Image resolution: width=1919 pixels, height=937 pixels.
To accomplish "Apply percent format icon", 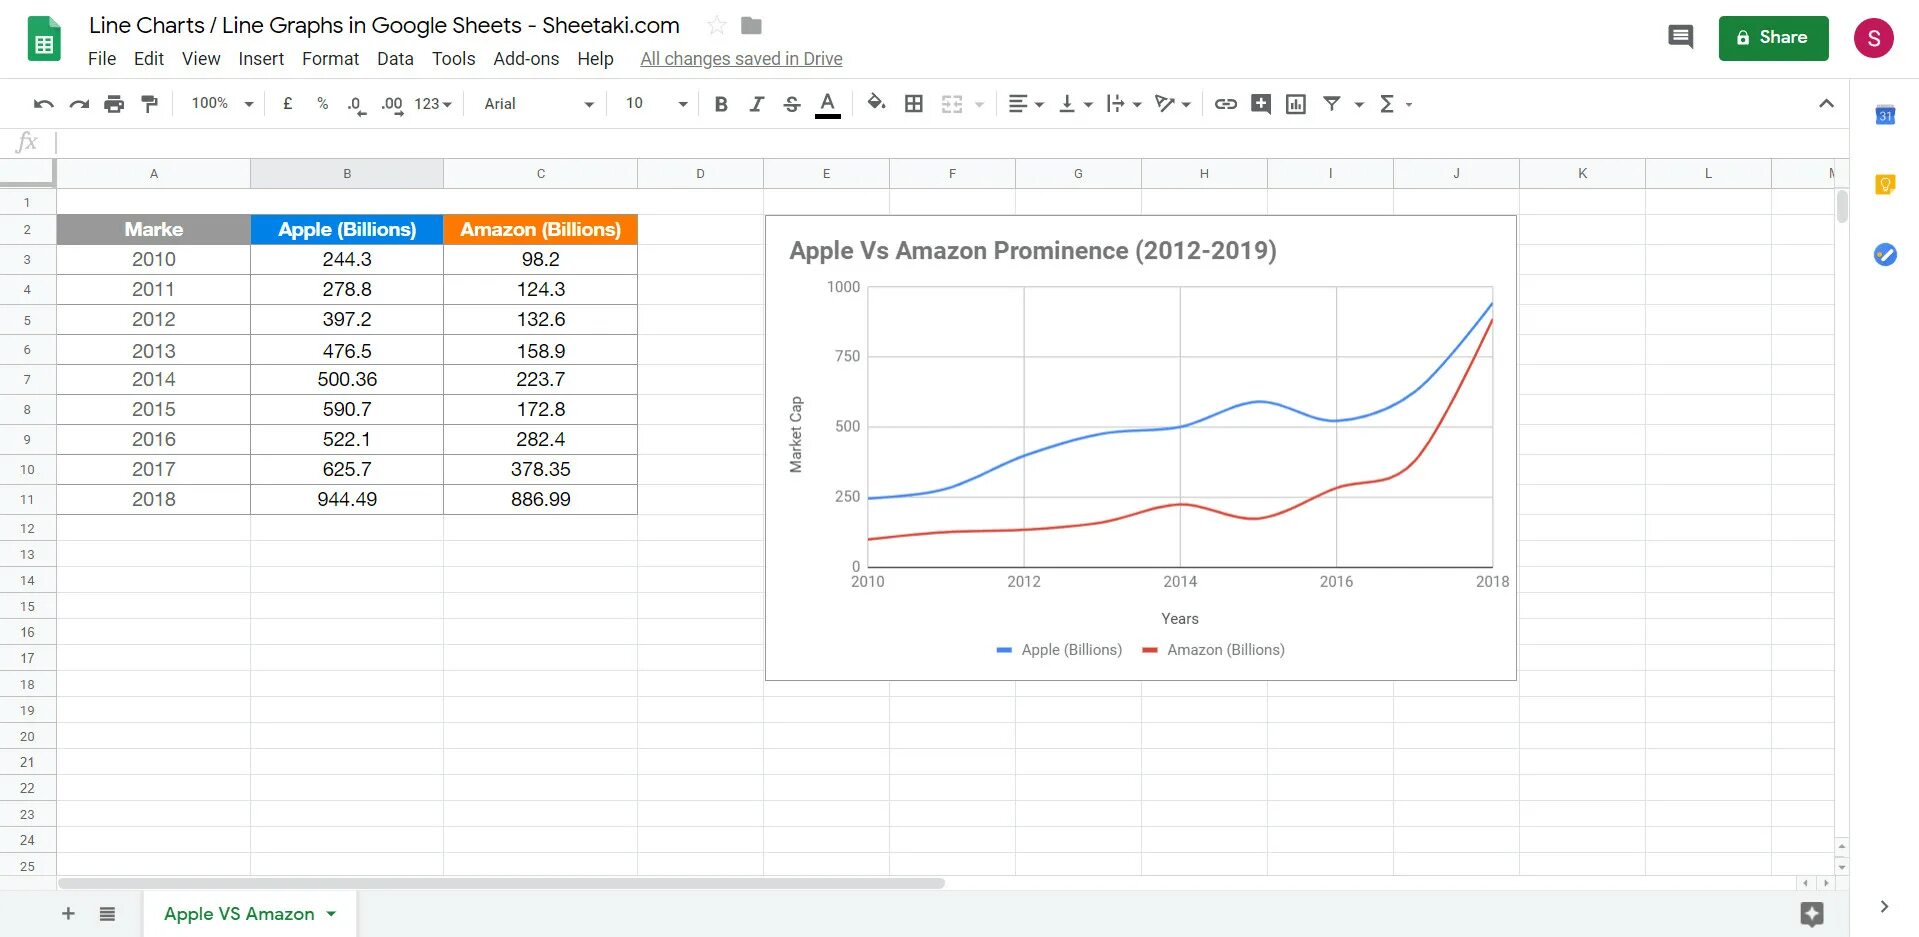I will 322,103.
